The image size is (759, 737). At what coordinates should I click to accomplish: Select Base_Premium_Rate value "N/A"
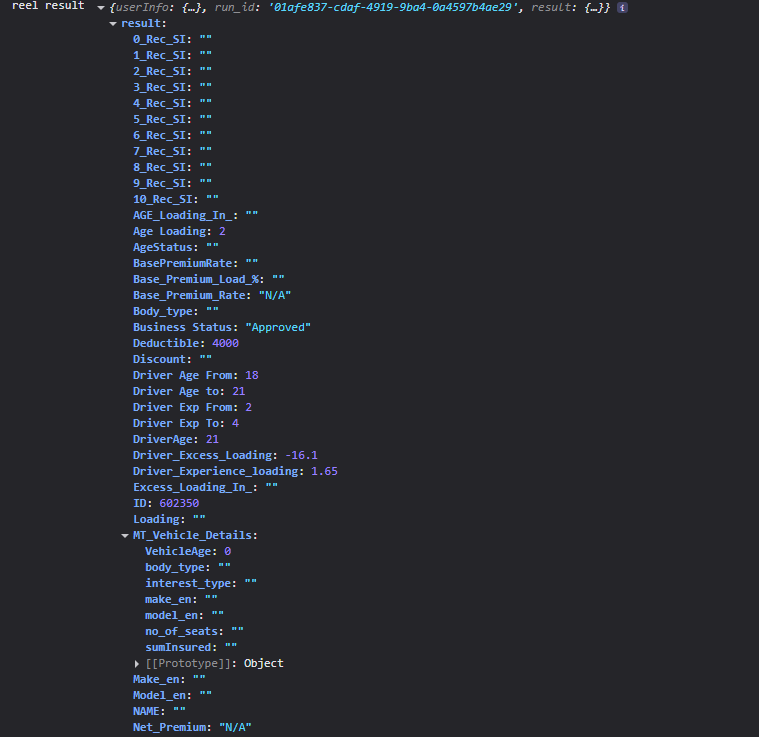point(275,295)
